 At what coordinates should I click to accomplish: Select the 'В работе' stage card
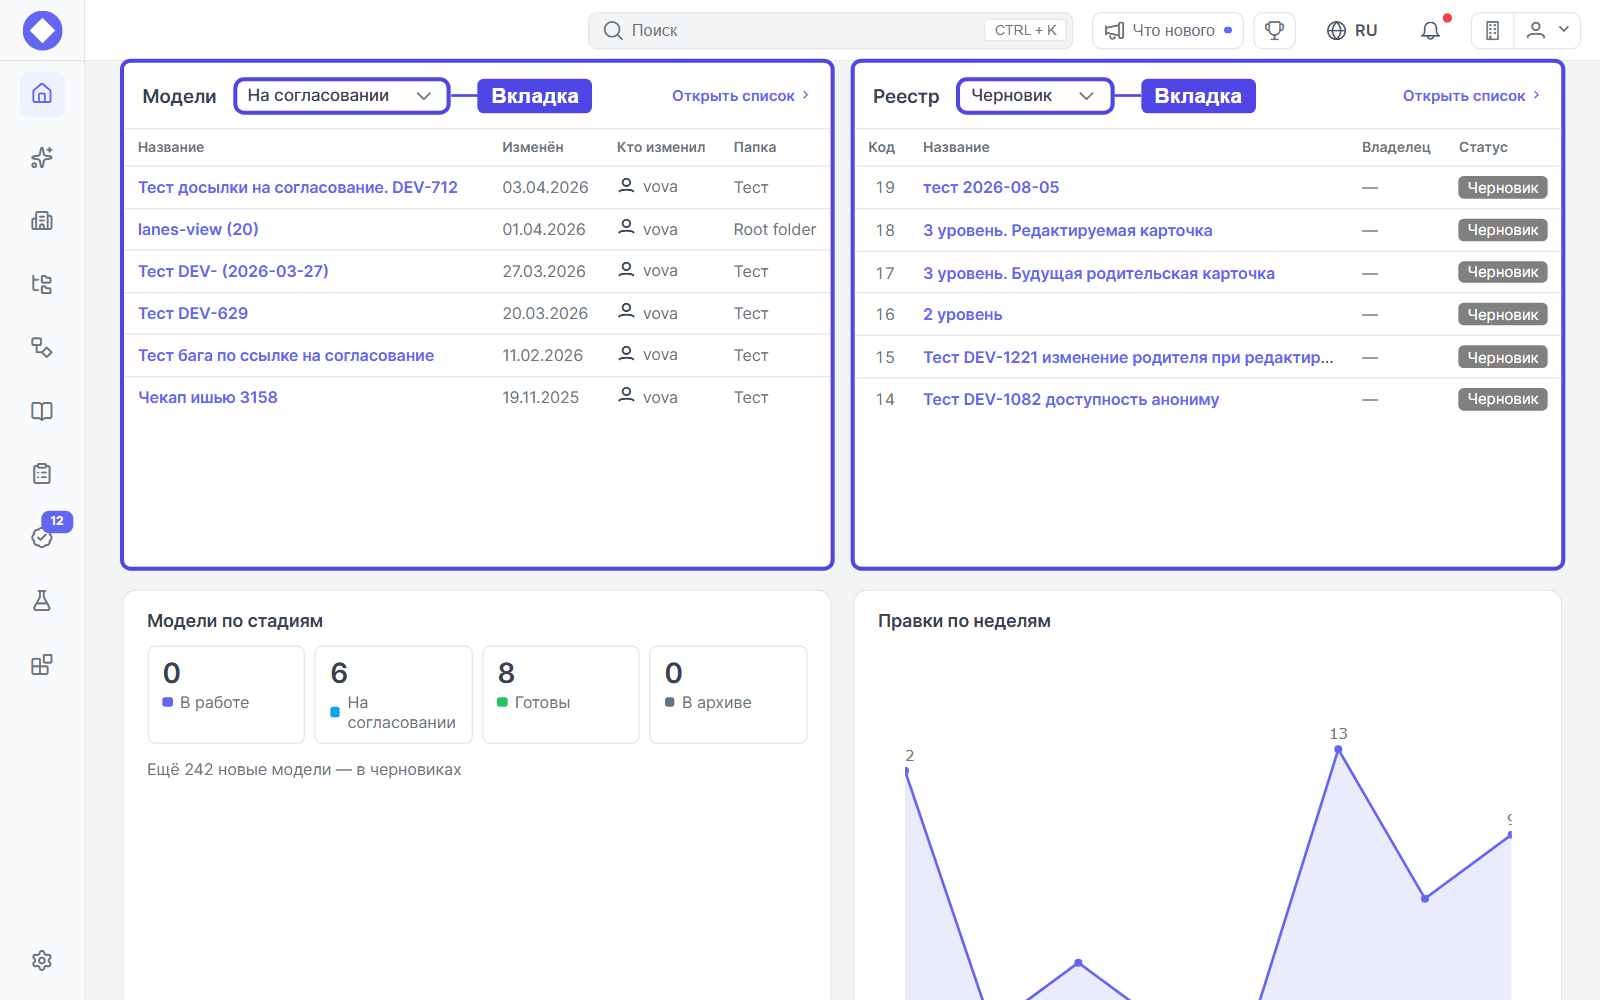pyautogui.click(x=226, y=694)
